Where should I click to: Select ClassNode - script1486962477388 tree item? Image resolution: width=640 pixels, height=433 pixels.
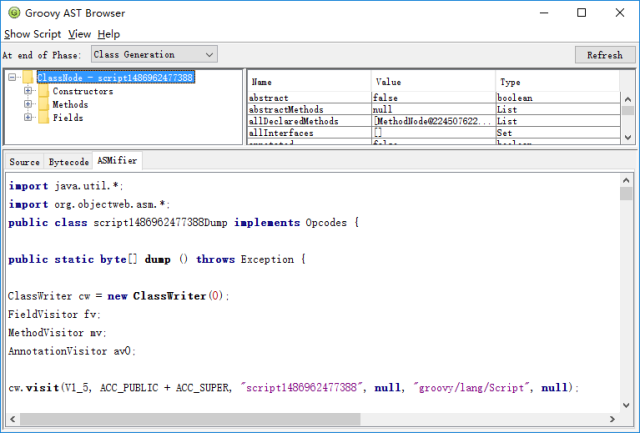pyautogui.click(x=116, y=77)
